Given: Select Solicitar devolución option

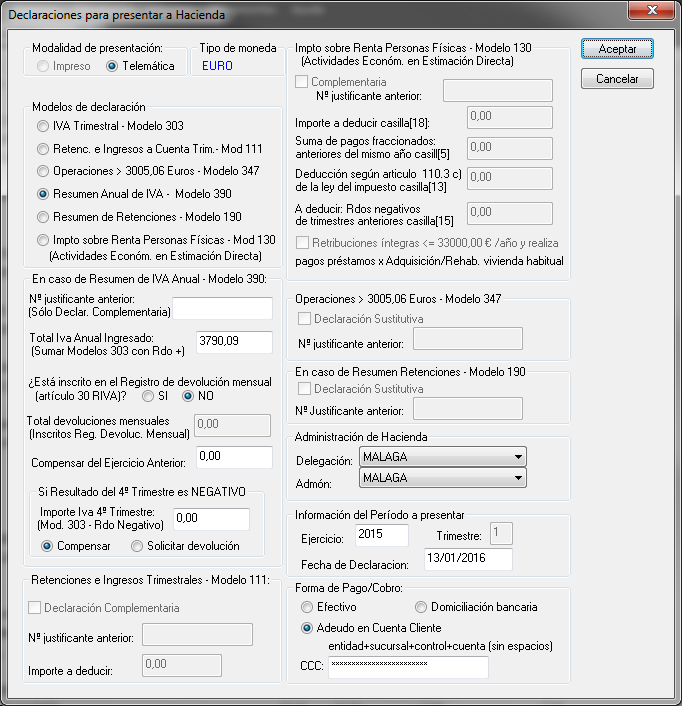Looking at the screenshot, I should [x=185, y=546].
